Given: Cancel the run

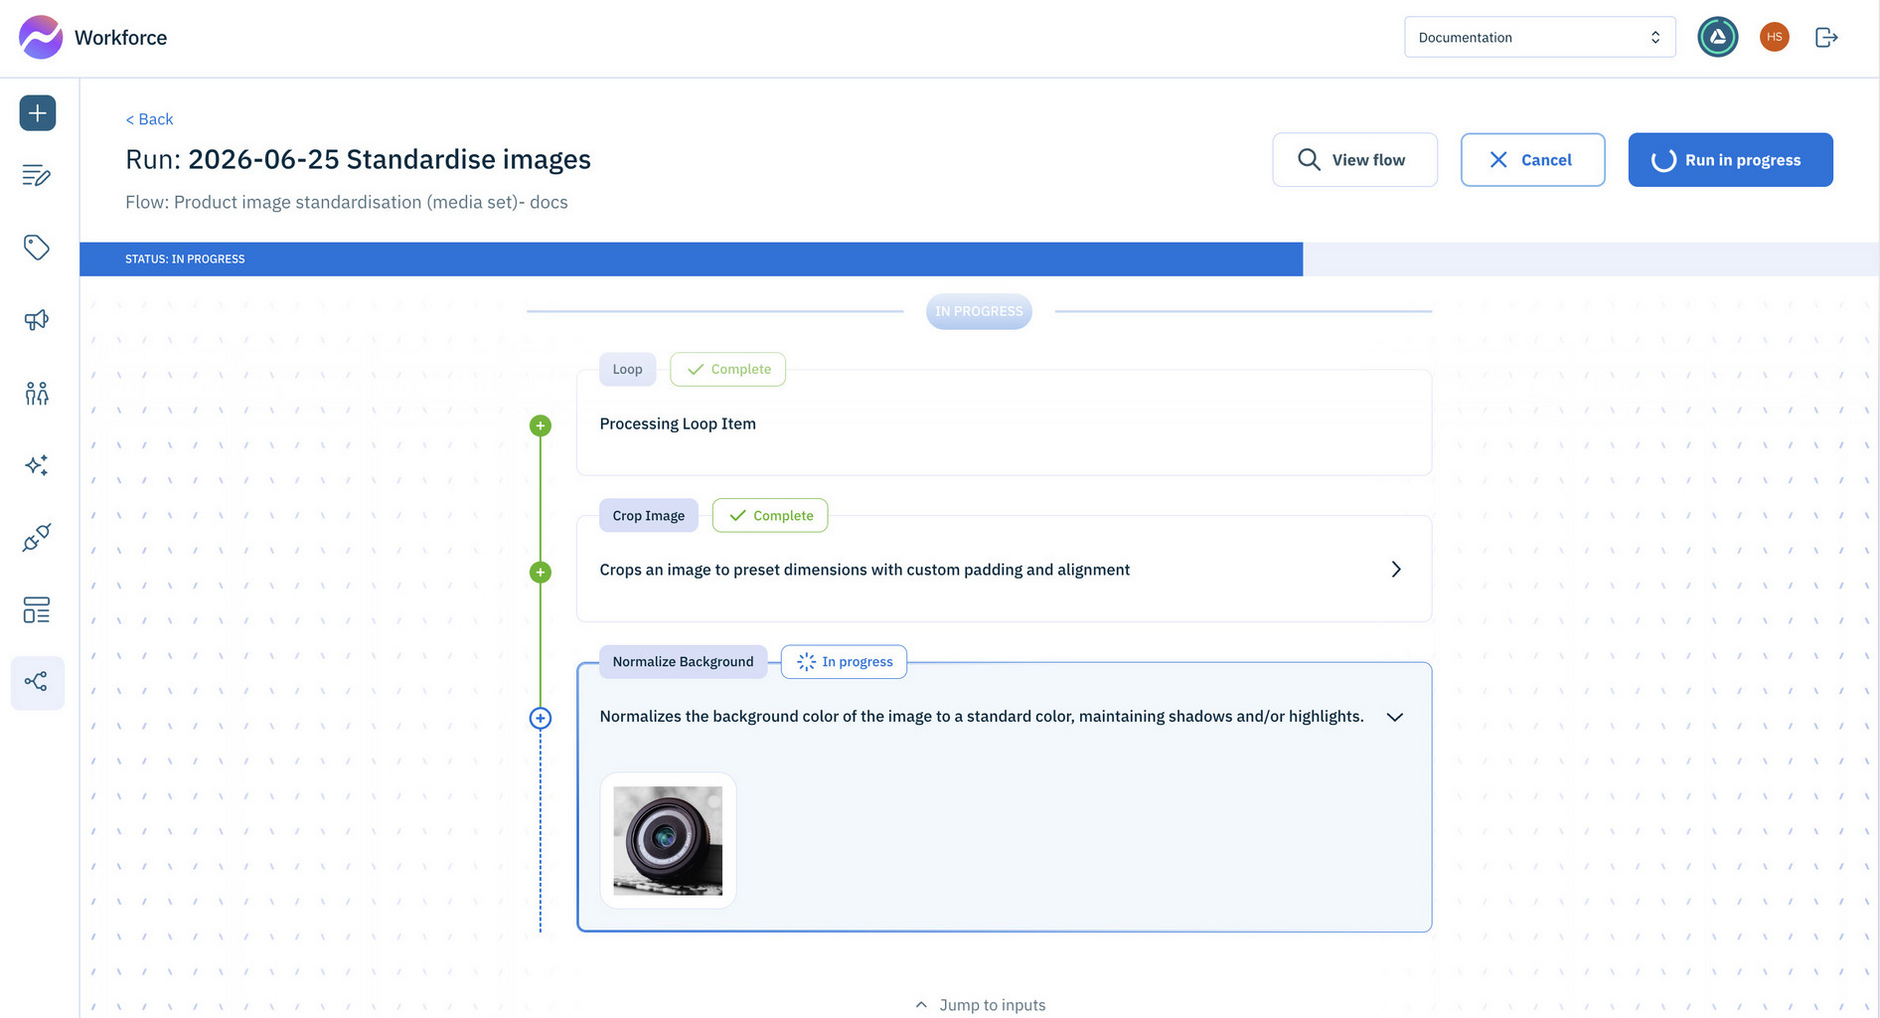Looking at the screenshot, I should [x=1533, y=160].
